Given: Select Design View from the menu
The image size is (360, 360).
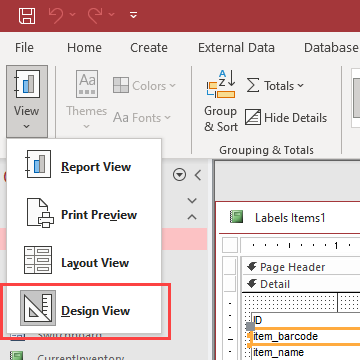Looking at the screenshot, I should point(84,310).
